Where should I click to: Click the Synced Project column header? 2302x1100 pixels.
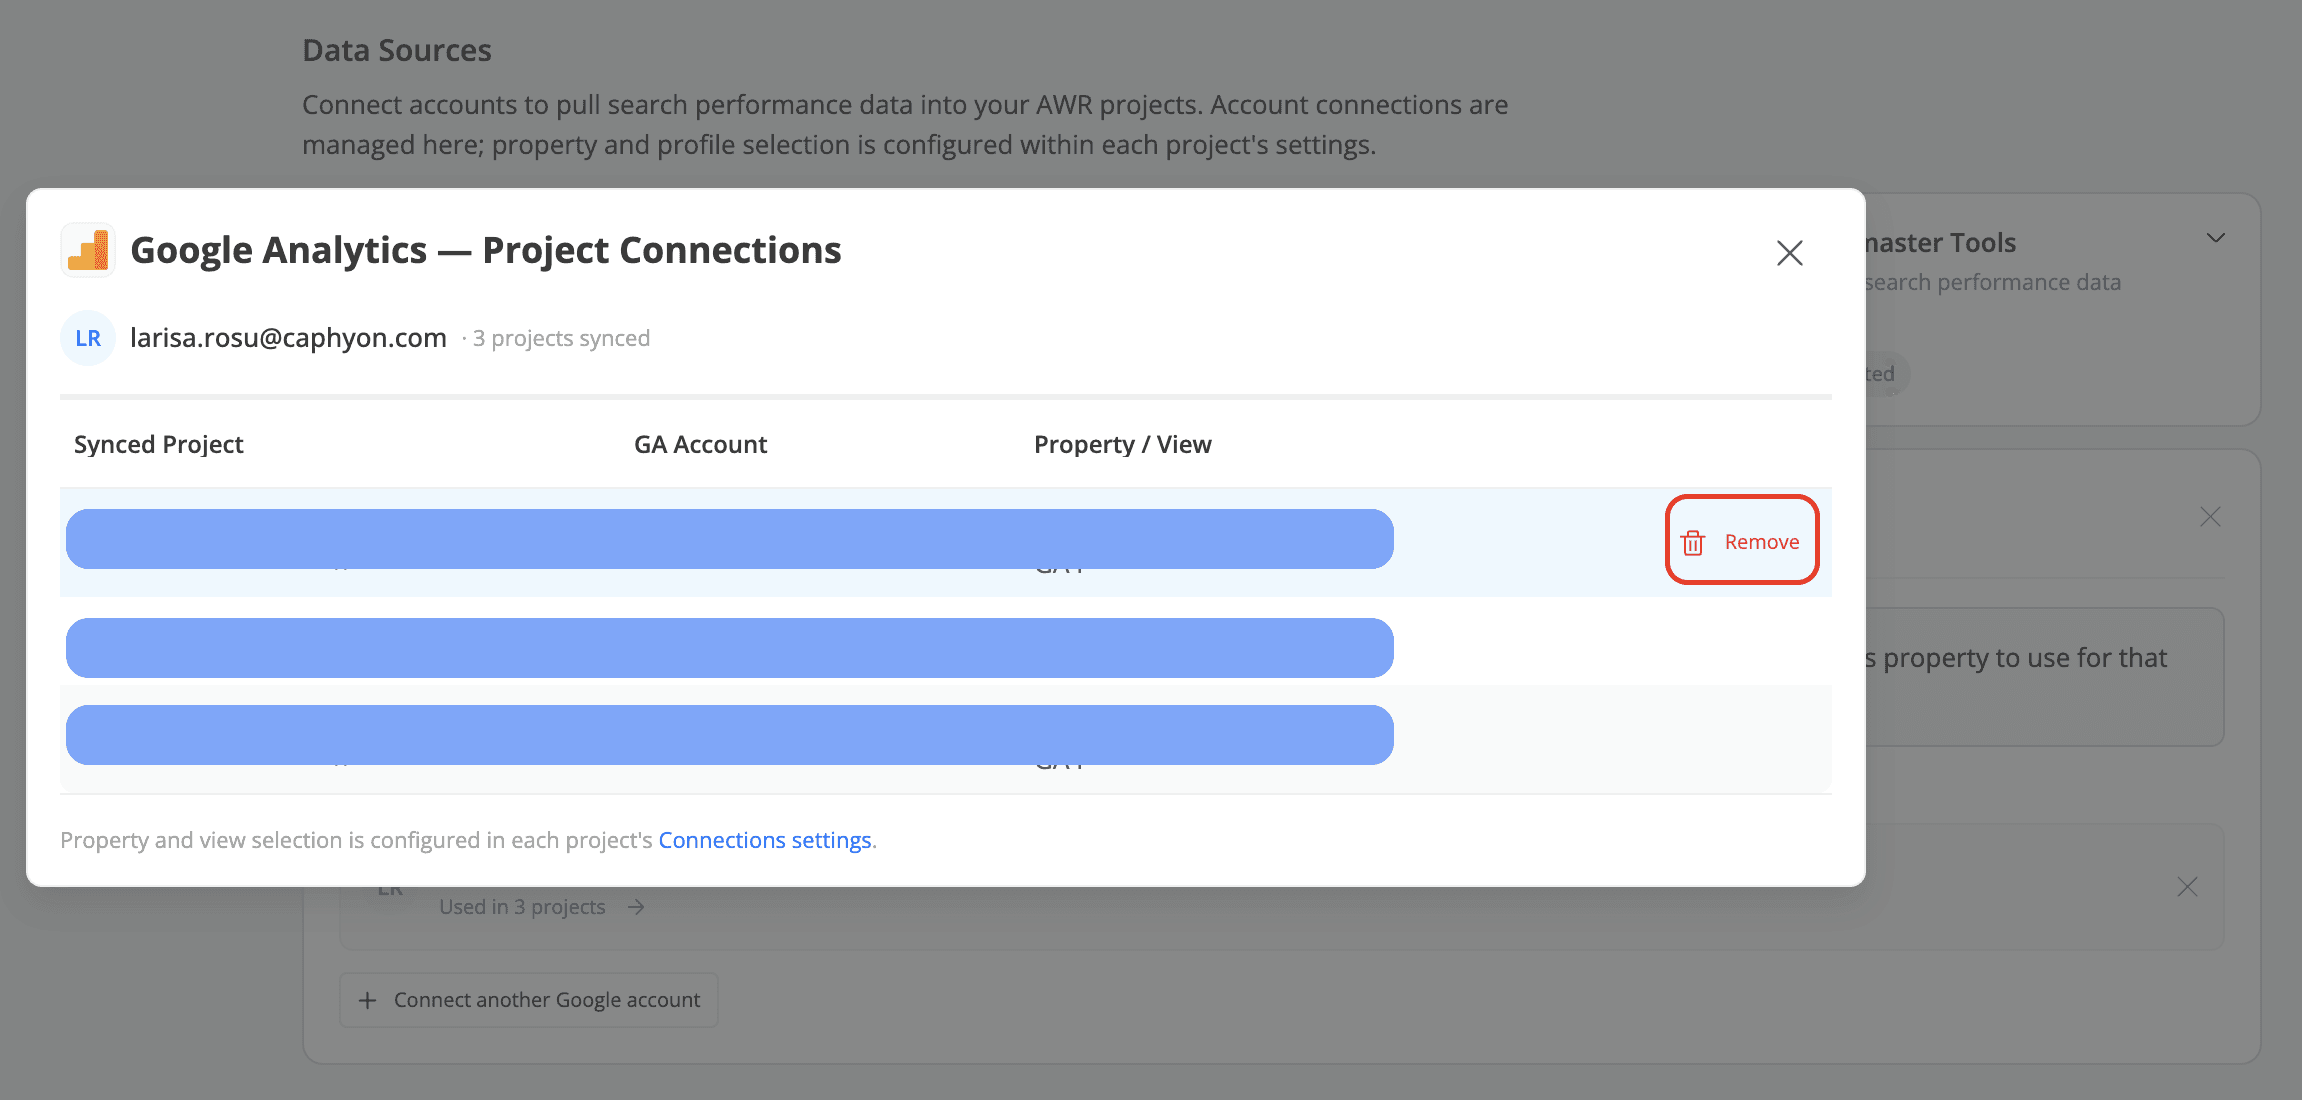(x=158, y=445)
